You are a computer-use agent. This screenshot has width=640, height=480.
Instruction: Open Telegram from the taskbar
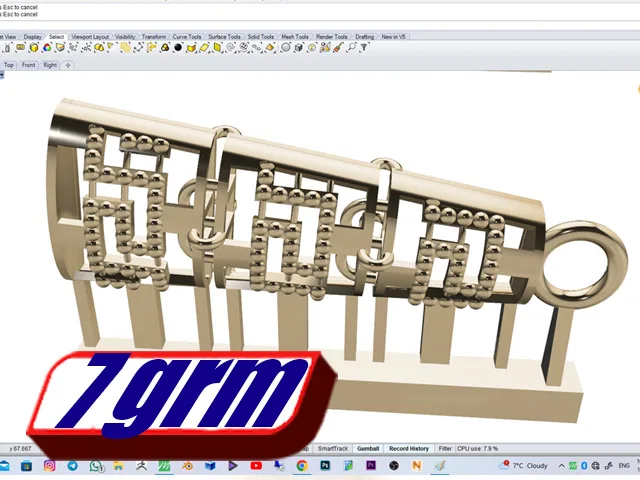coord(73,466)
